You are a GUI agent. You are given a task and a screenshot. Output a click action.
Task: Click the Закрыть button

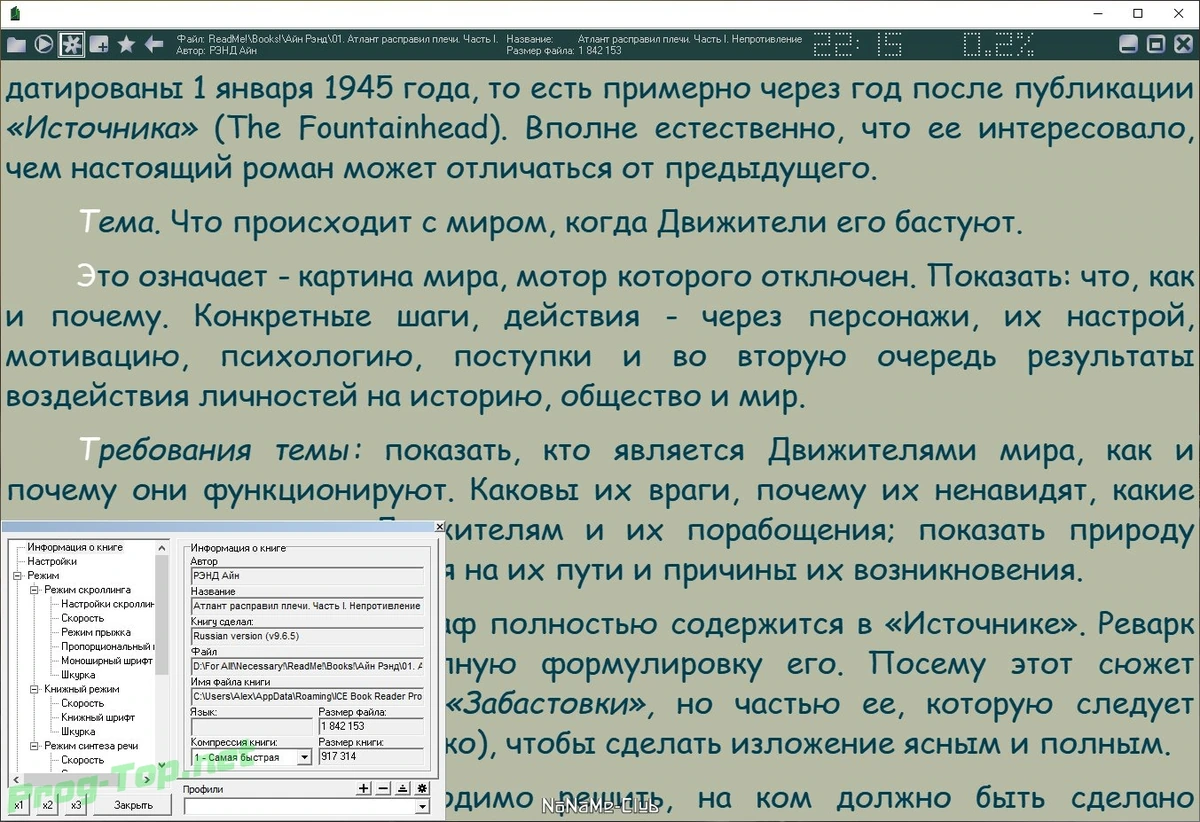(x=133, y=805)
